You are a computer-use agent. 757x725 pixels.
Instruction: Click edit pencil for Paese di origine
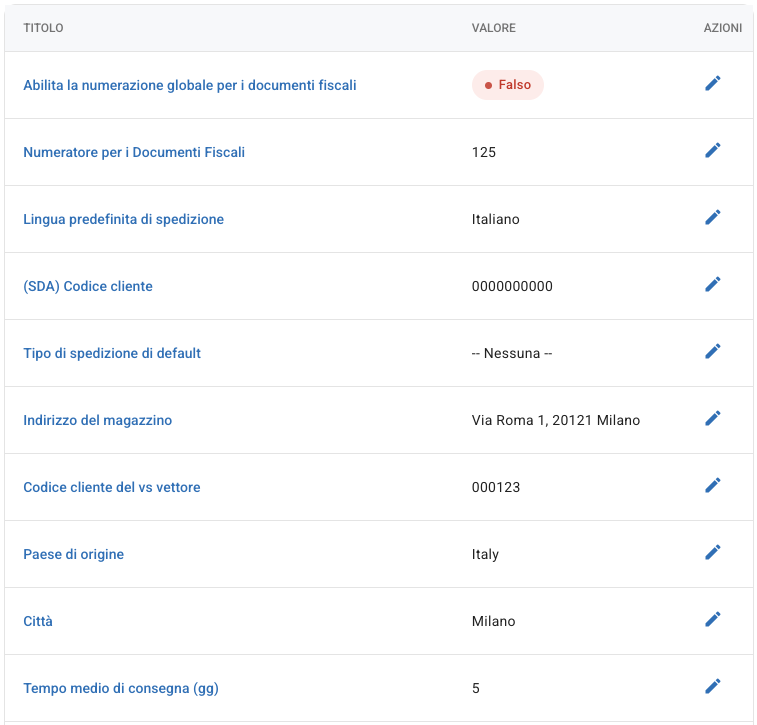pos(713,553)
